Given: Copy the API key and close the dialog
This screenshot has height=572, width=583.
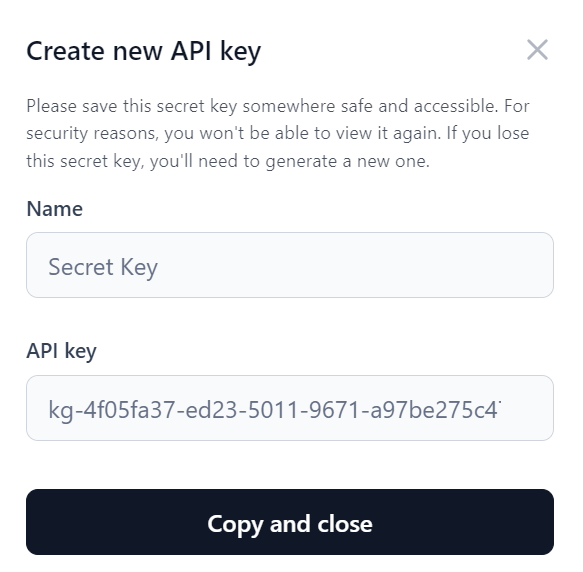Looking at the screenshot, I should [x=290, y=522].
